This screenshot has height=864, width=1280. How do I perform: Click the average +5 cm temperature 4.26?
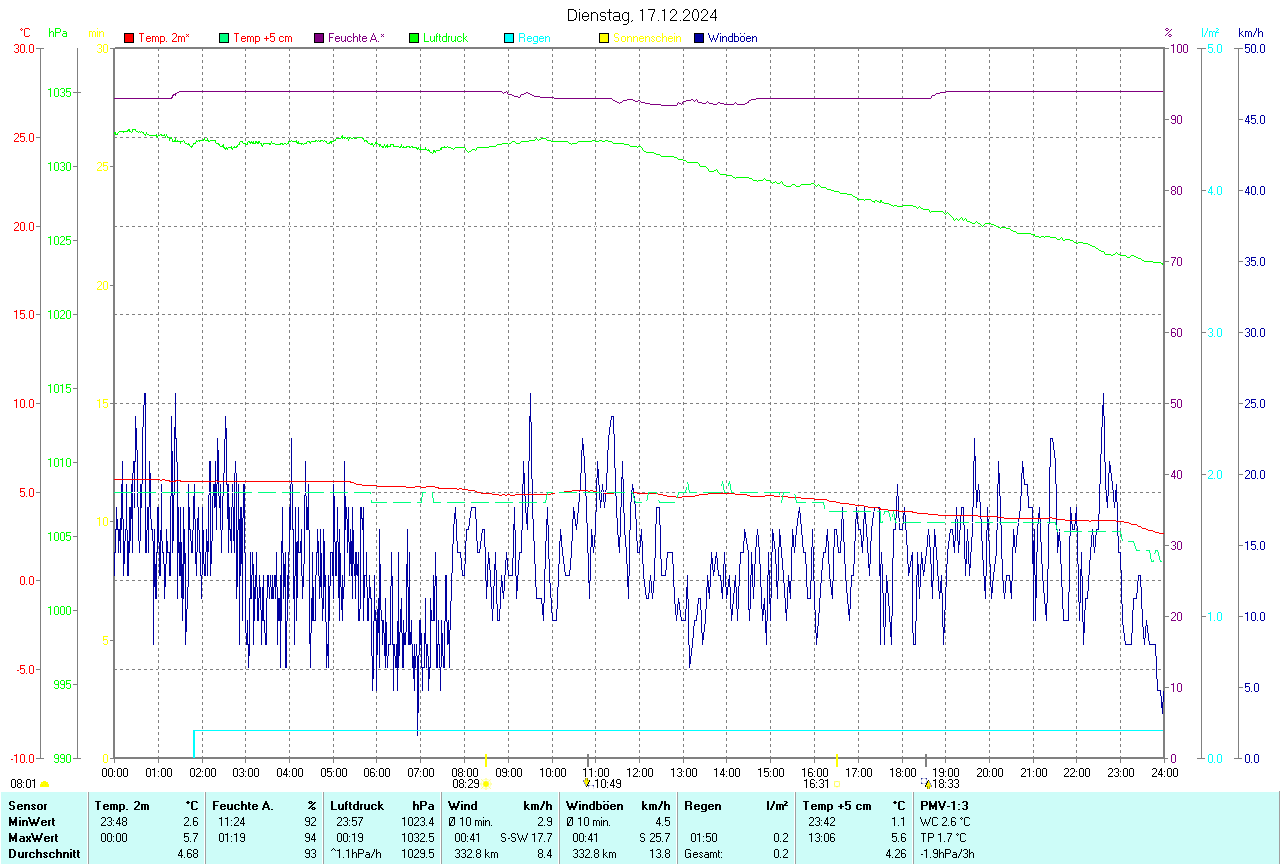tap(894, 854)
